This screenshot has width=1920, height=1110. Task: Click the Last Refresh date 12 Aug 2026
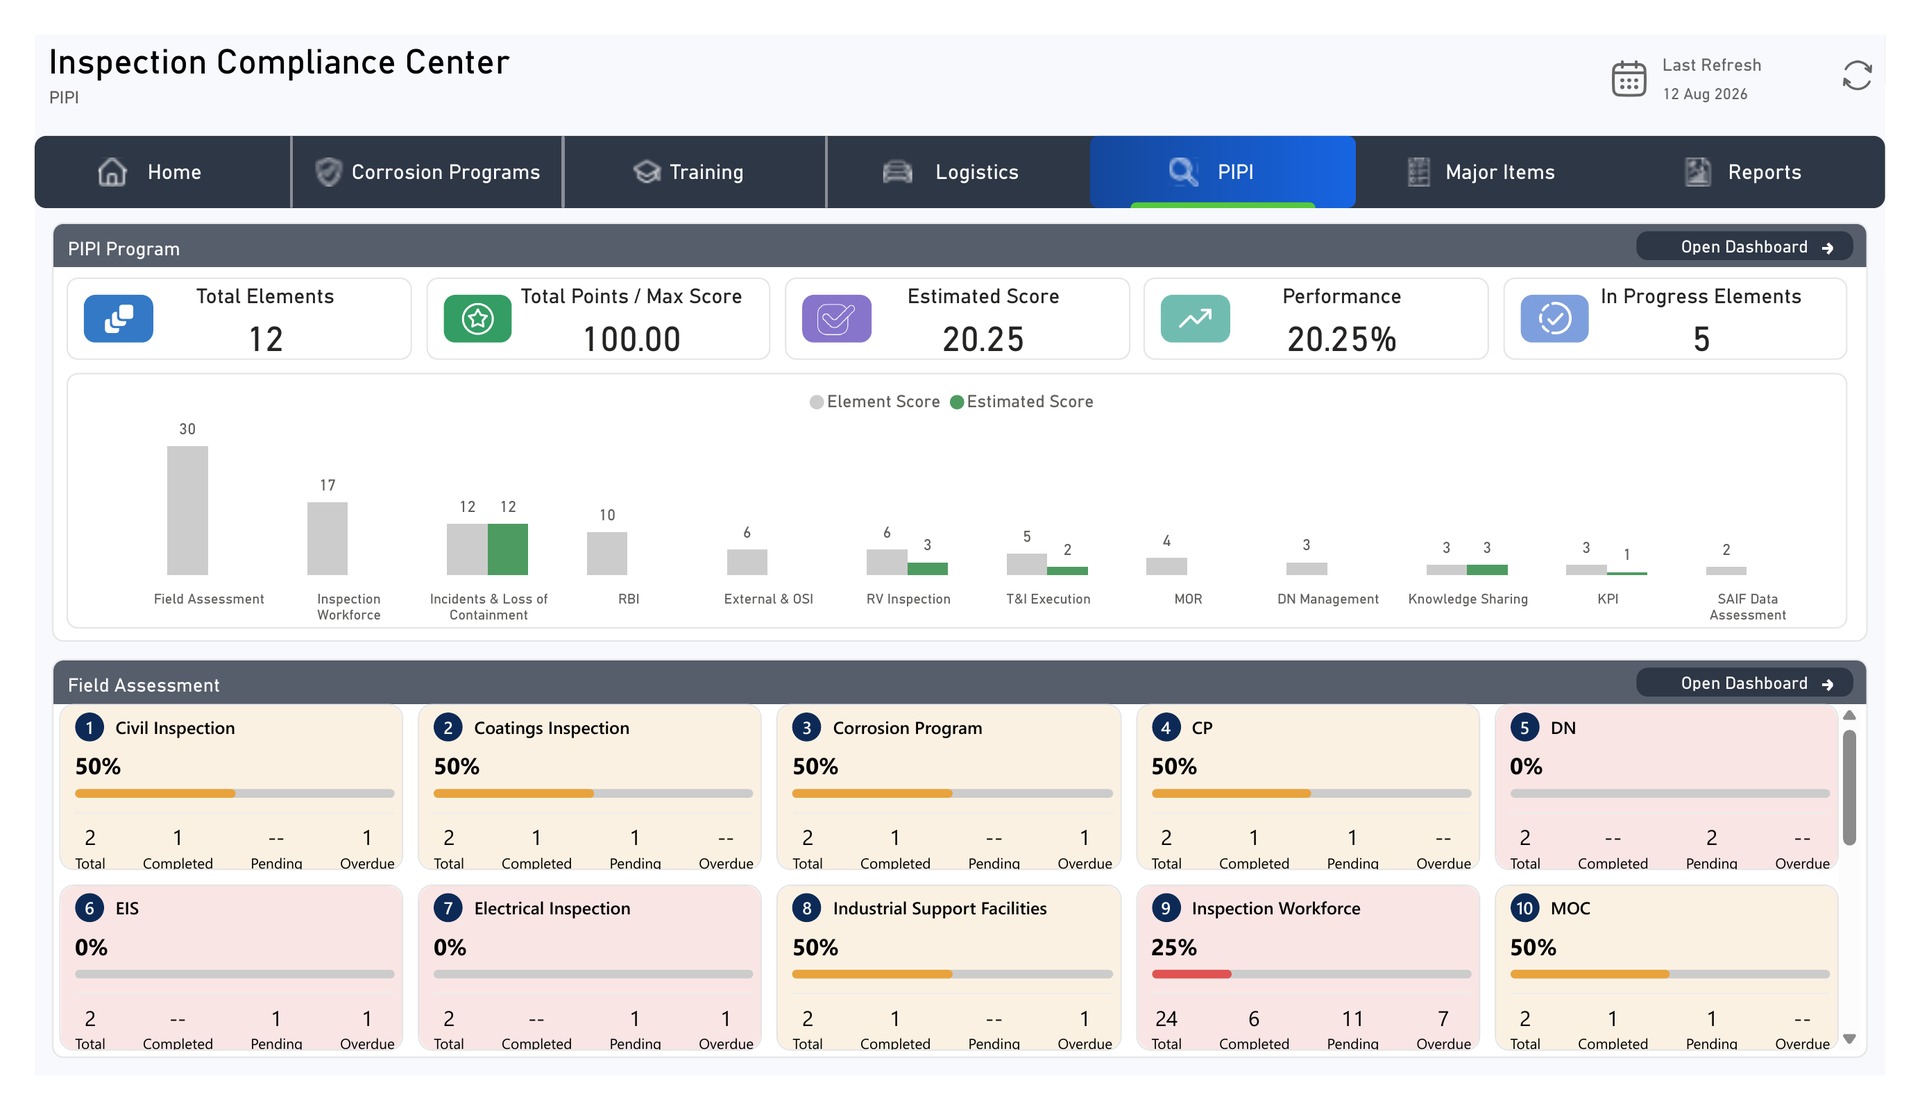point(1705,94)
